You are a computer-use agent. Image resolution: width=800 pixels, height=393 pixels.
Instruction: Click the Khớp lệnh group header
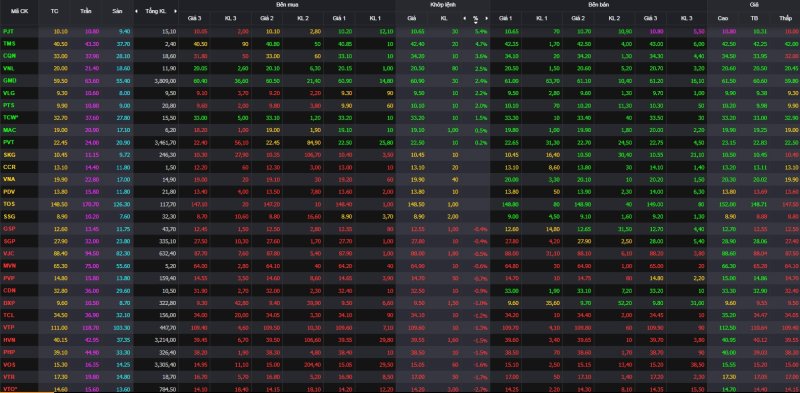(x=442, y=5)
